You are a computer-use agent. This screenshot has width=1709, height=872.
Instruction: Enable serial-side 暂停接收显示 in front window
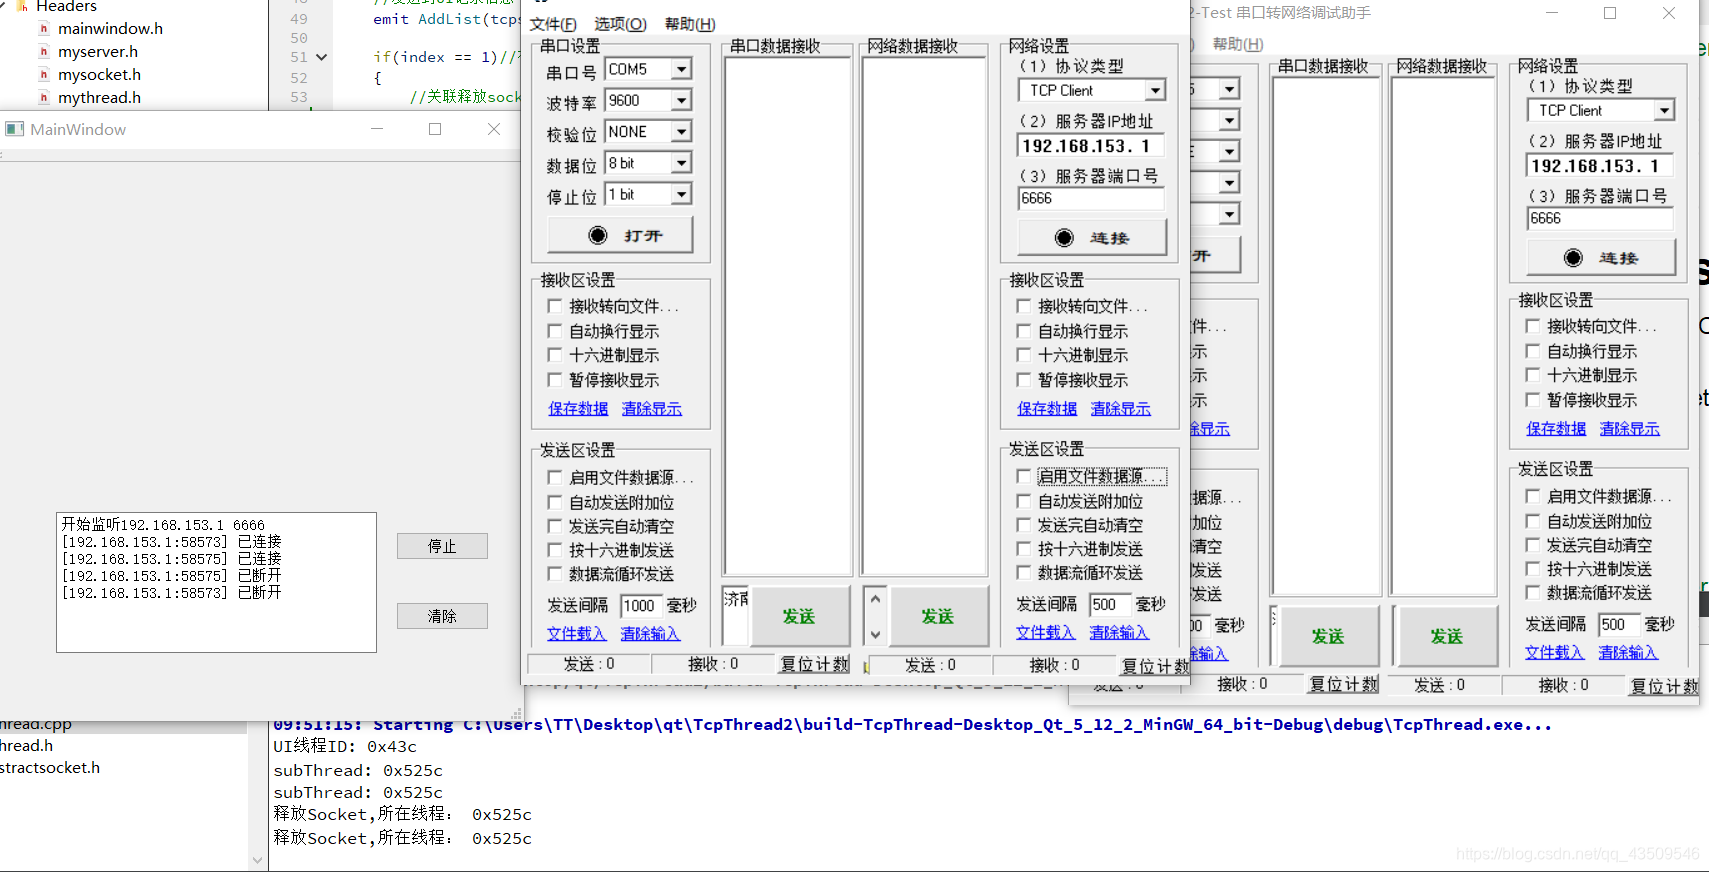pyautogui.click(x=555, y=380)
